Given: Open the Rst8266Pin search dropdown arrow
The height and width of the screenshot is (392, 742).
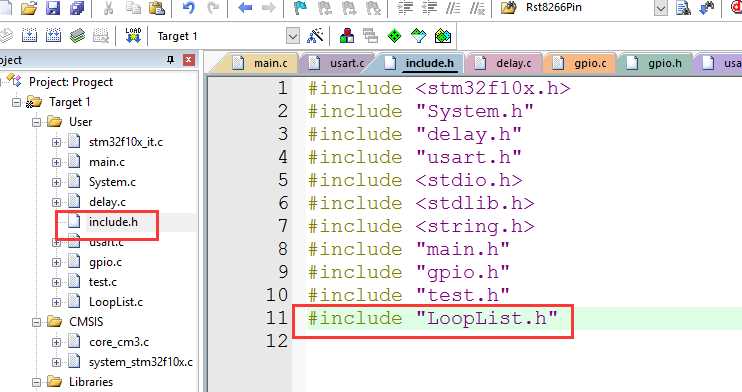Looking at the screenshot, I should pyautogui.click(x=661, y=8).
